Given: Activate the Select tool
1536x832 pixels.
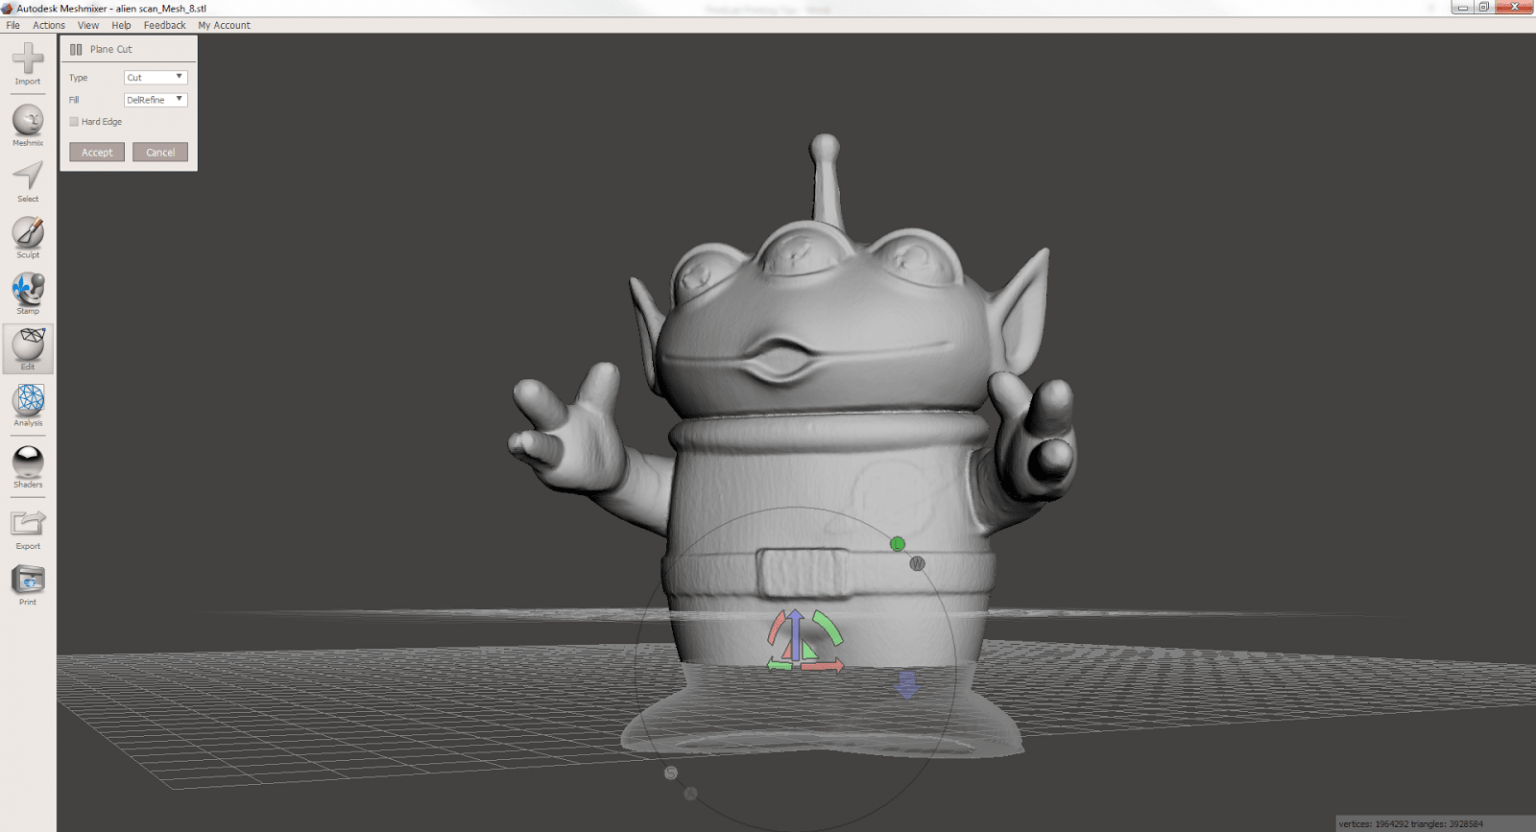Looking at the screenshot, I should point(28,181).
